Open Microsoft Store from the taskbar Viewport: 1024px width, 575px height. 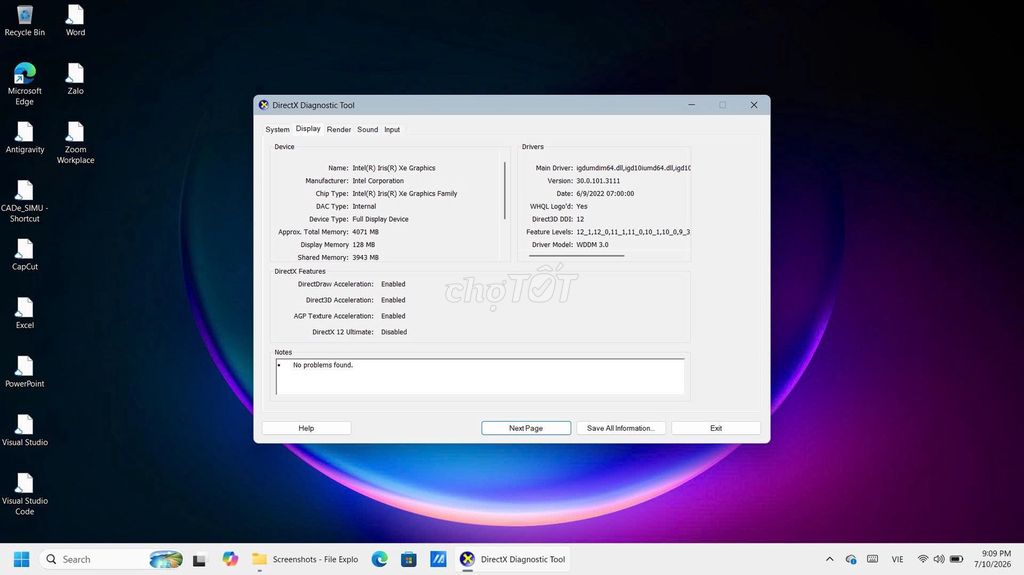pyautogui.click(x=409, y=559)
